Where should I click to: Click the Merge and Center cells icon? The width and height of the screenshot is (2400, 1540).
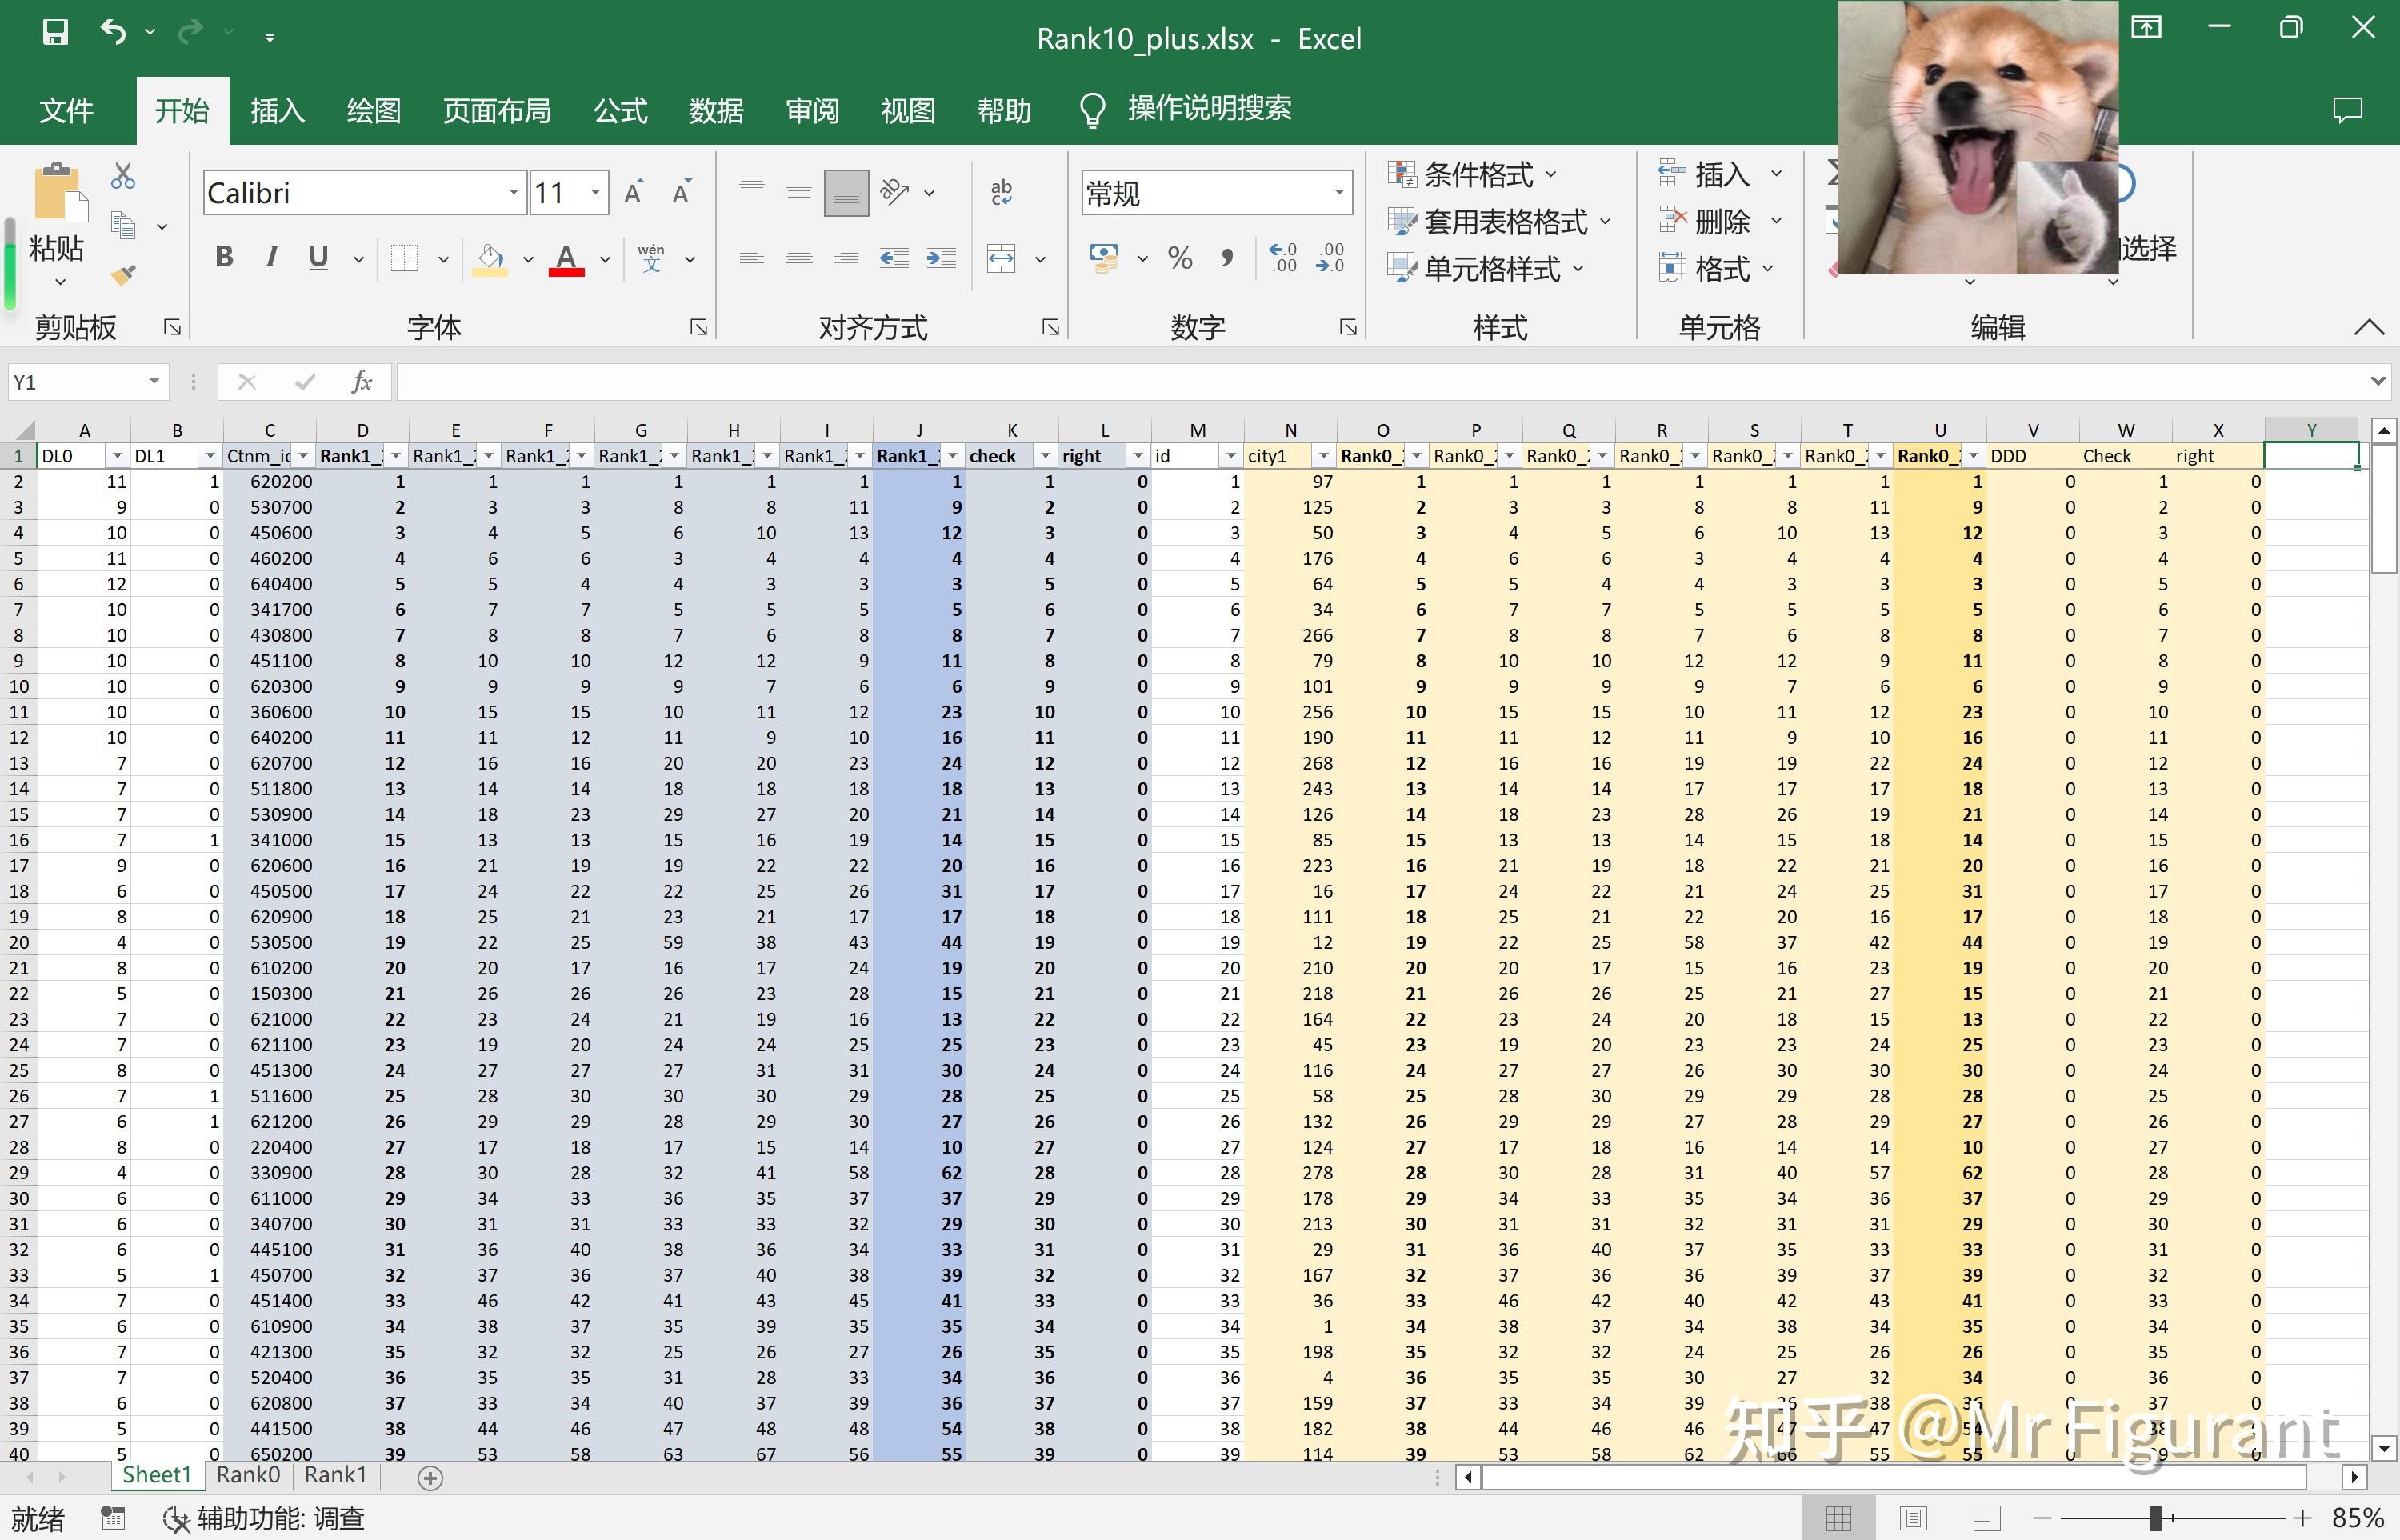click(x=1001, y=259)
